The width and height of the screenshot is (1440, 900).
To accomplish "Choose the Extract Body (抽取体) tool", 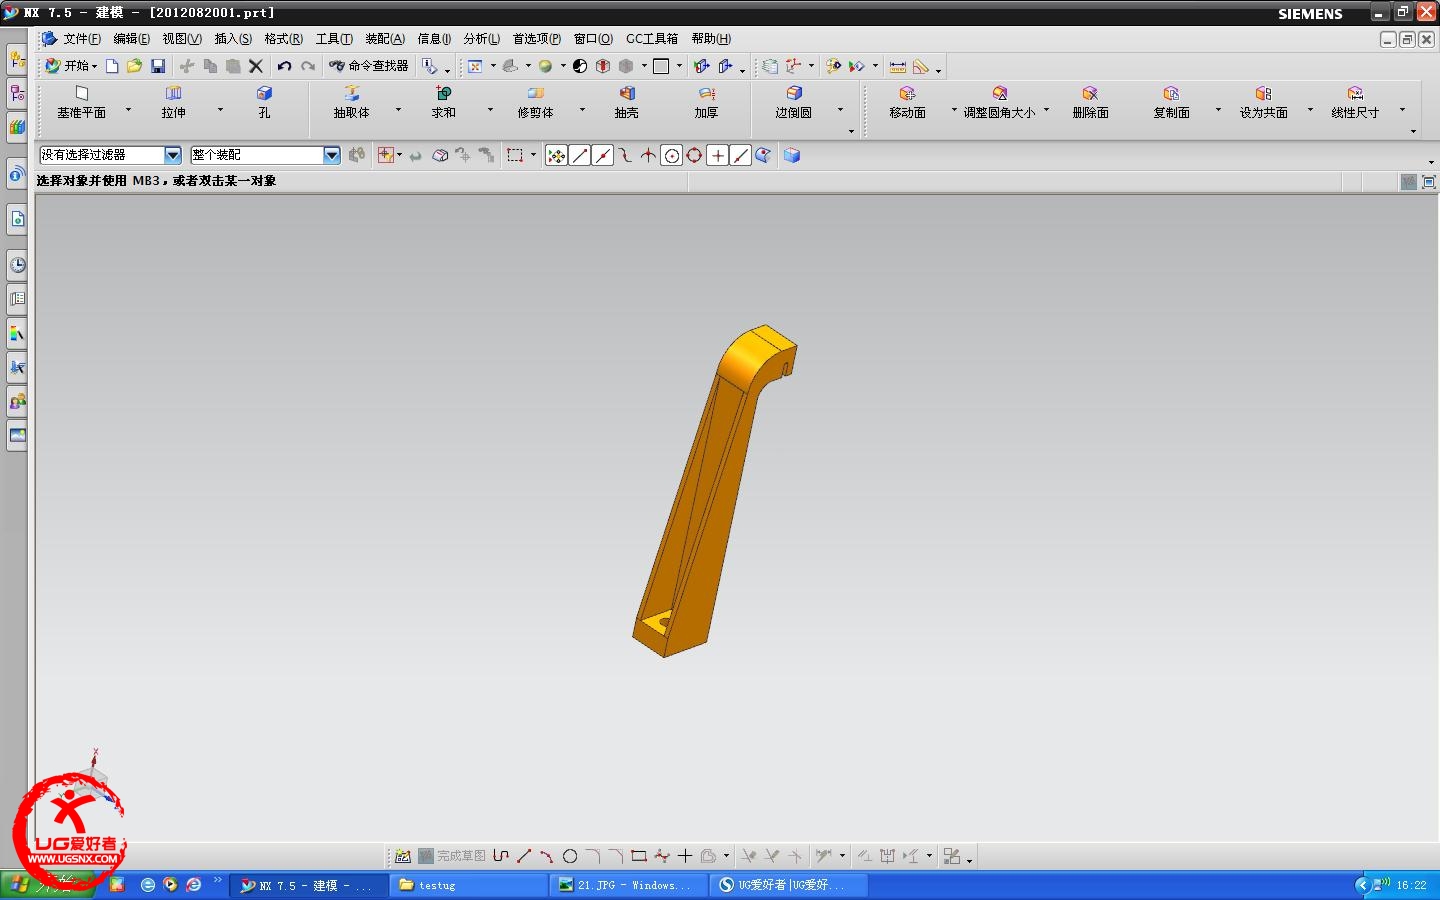I will click(351, 102).
